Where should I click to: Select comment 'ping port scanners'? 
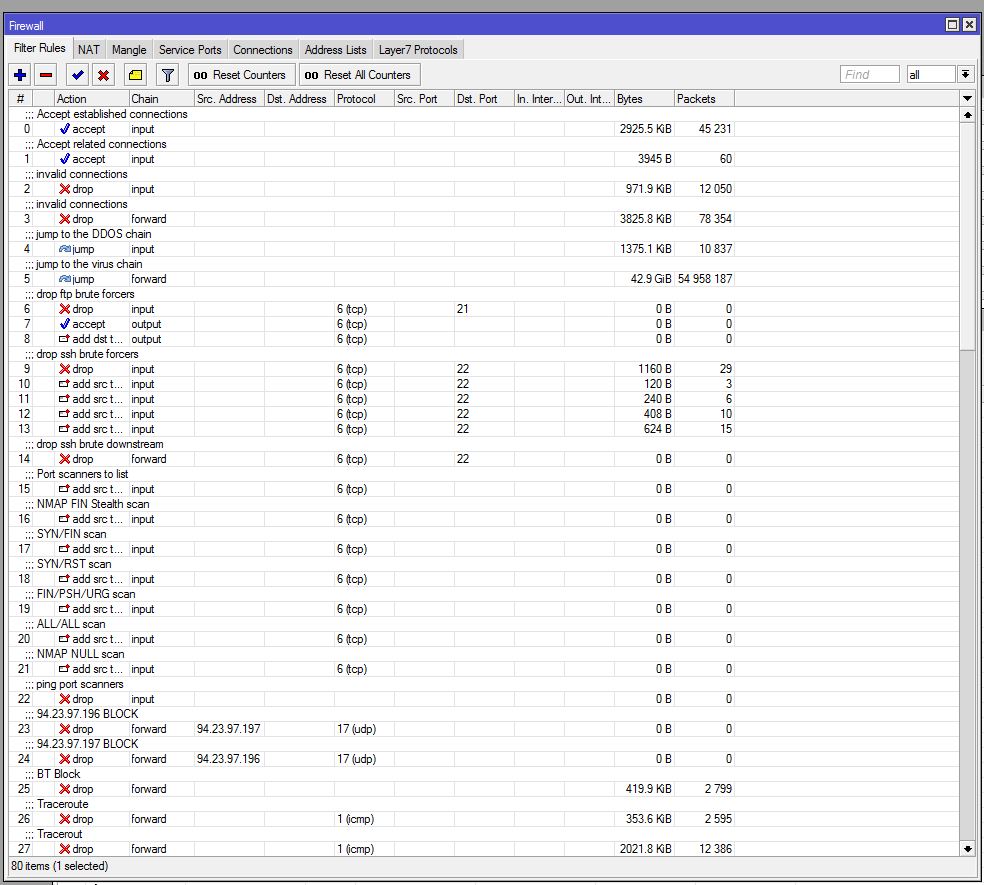pos(80,684)
